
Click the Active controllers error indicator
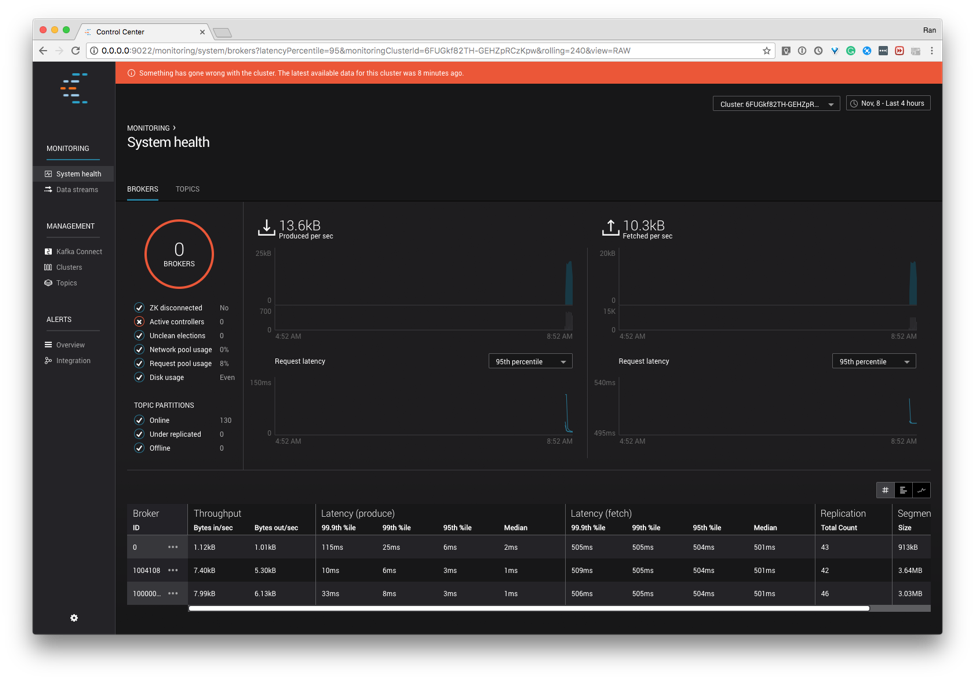pos(140,321)
